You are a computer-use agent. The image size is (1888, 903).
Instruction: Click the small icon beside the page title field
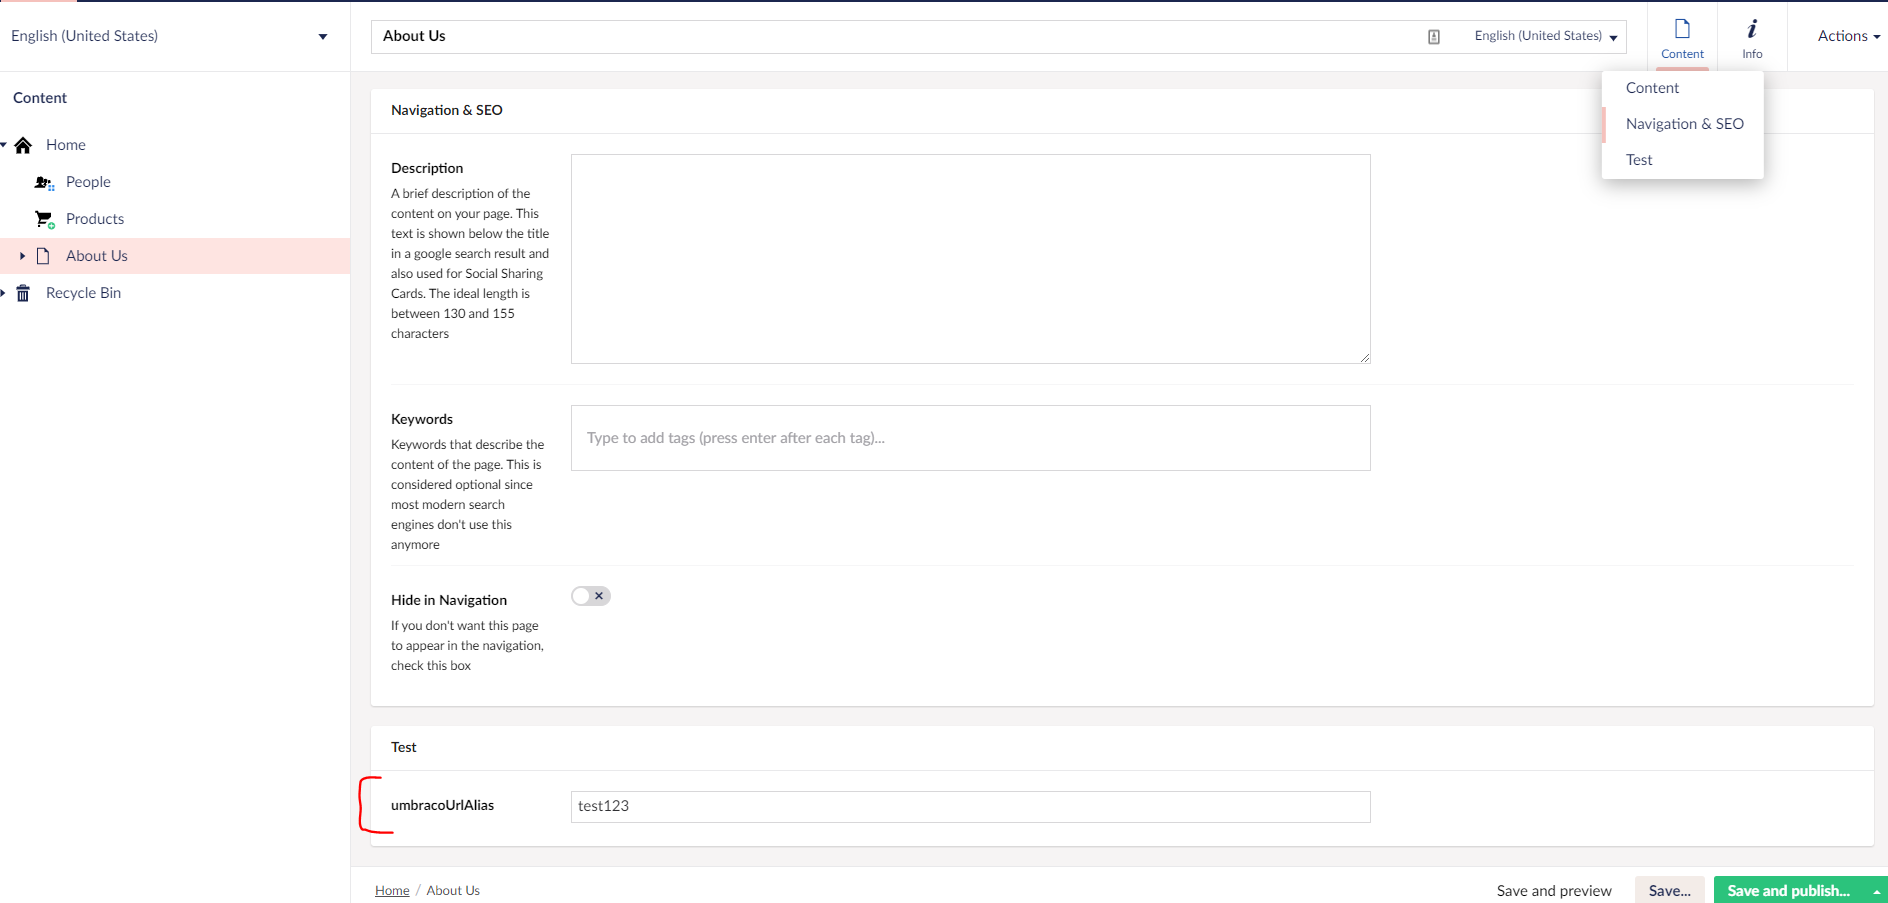[x=1433, y=36]
